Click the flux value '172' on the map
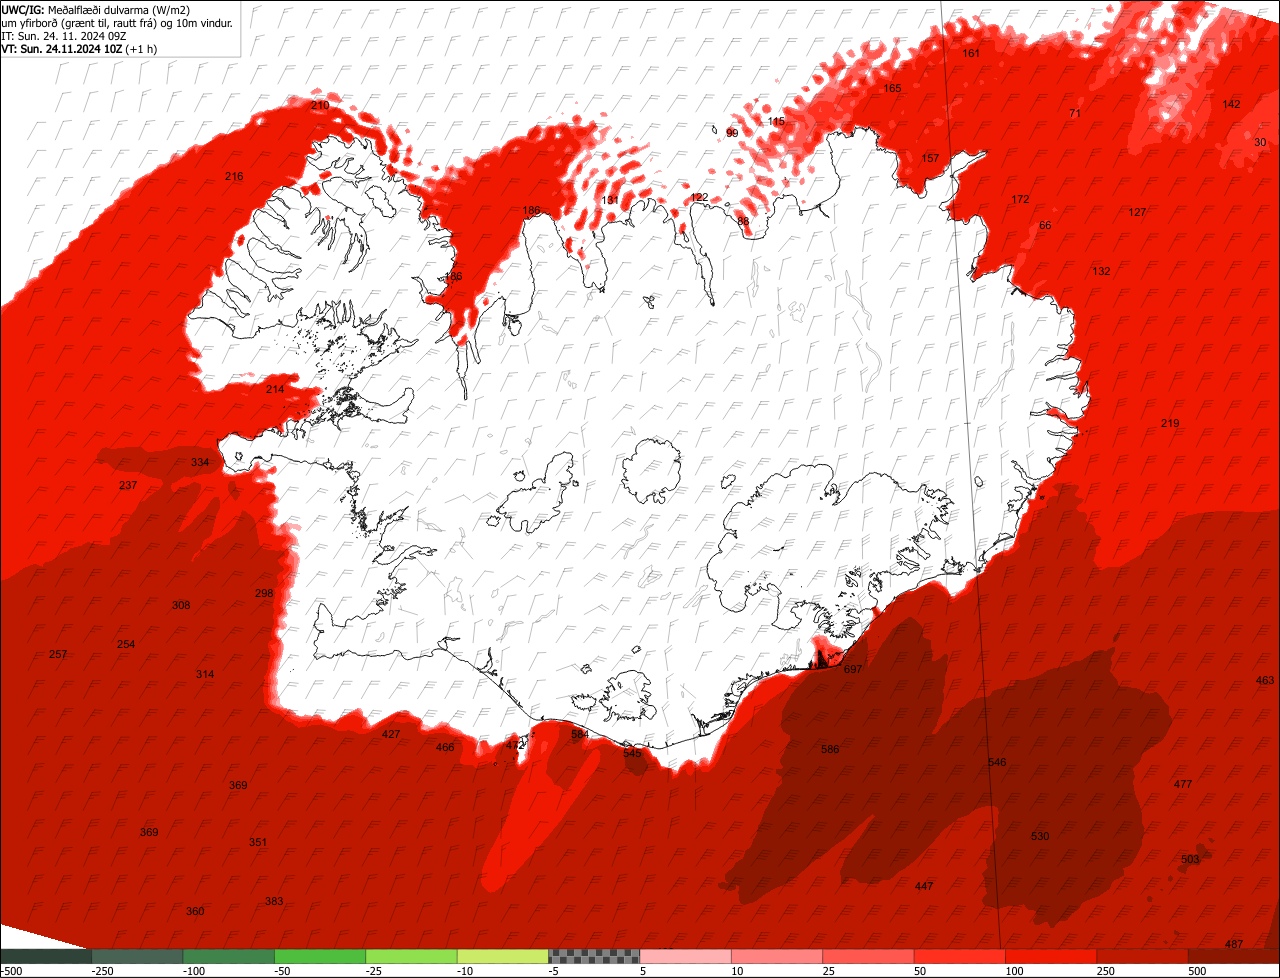The width and height of the screenshot is (1280, 978). pyautogui.click(x=1020, y=199)
